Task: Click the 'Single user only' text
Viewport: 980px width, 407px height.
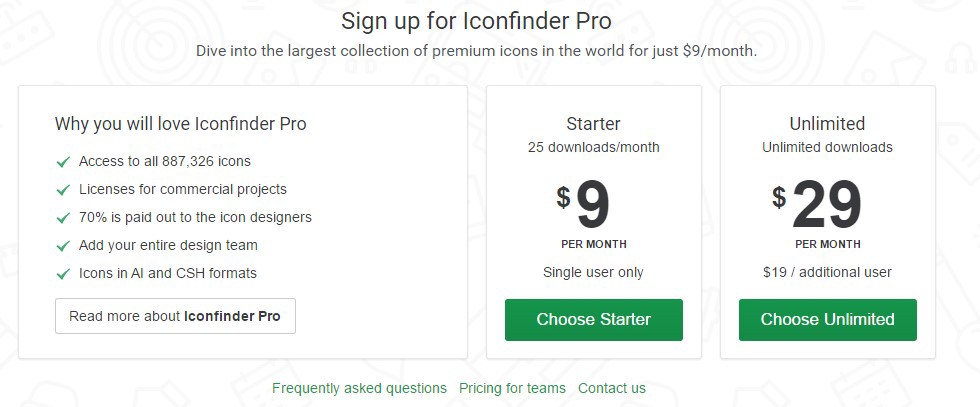Action: (593, 272)
